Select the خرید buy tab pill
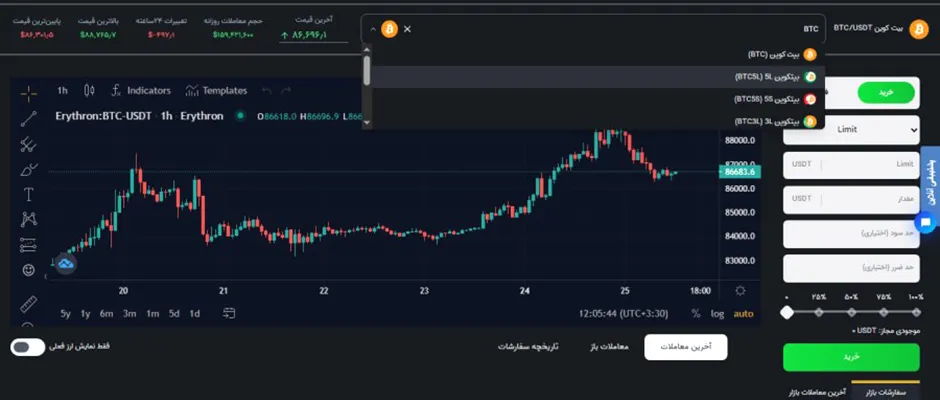 886,93
